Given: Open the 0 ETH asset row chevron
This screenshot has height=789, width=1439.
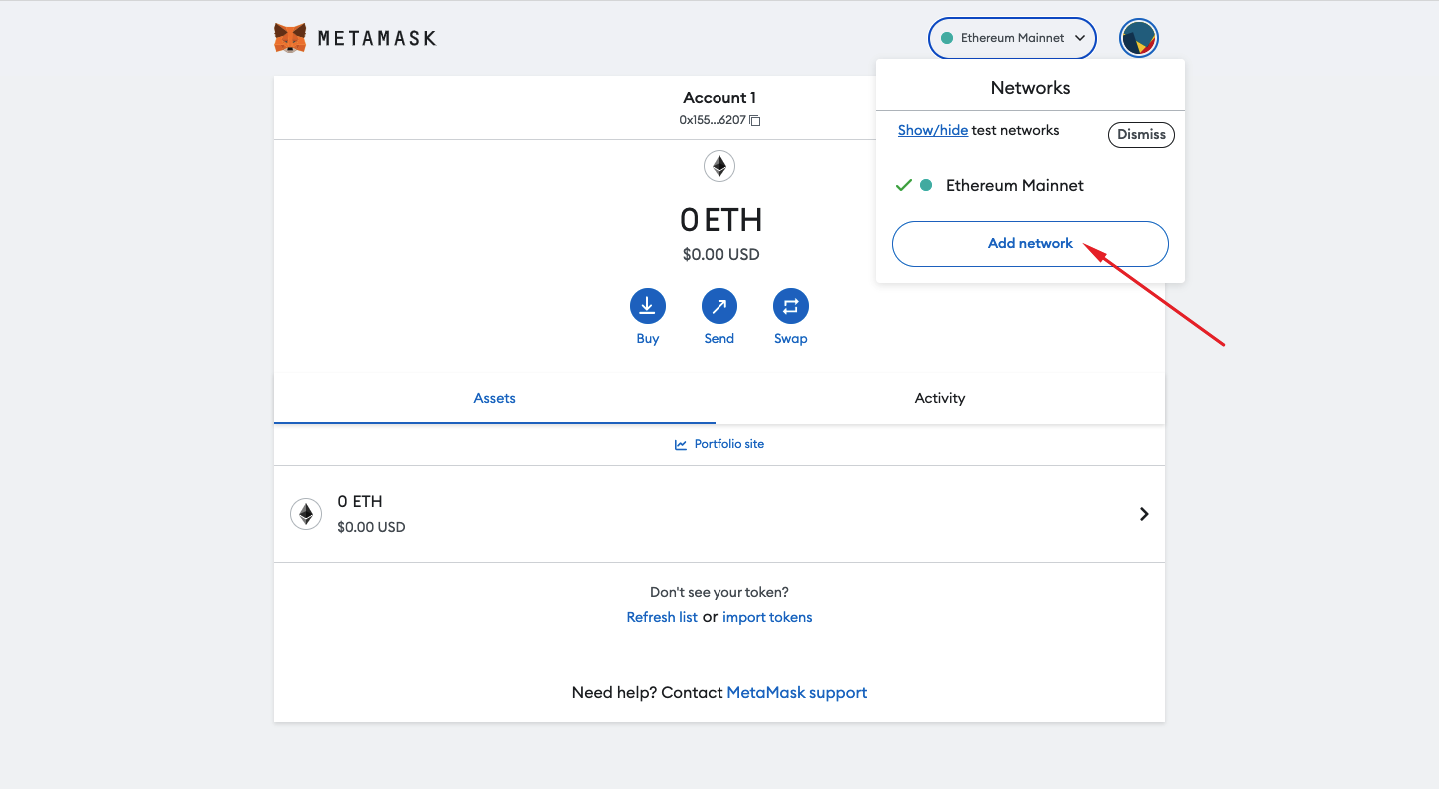Looking at the screenshot, I should click(x=1144, y=514).
